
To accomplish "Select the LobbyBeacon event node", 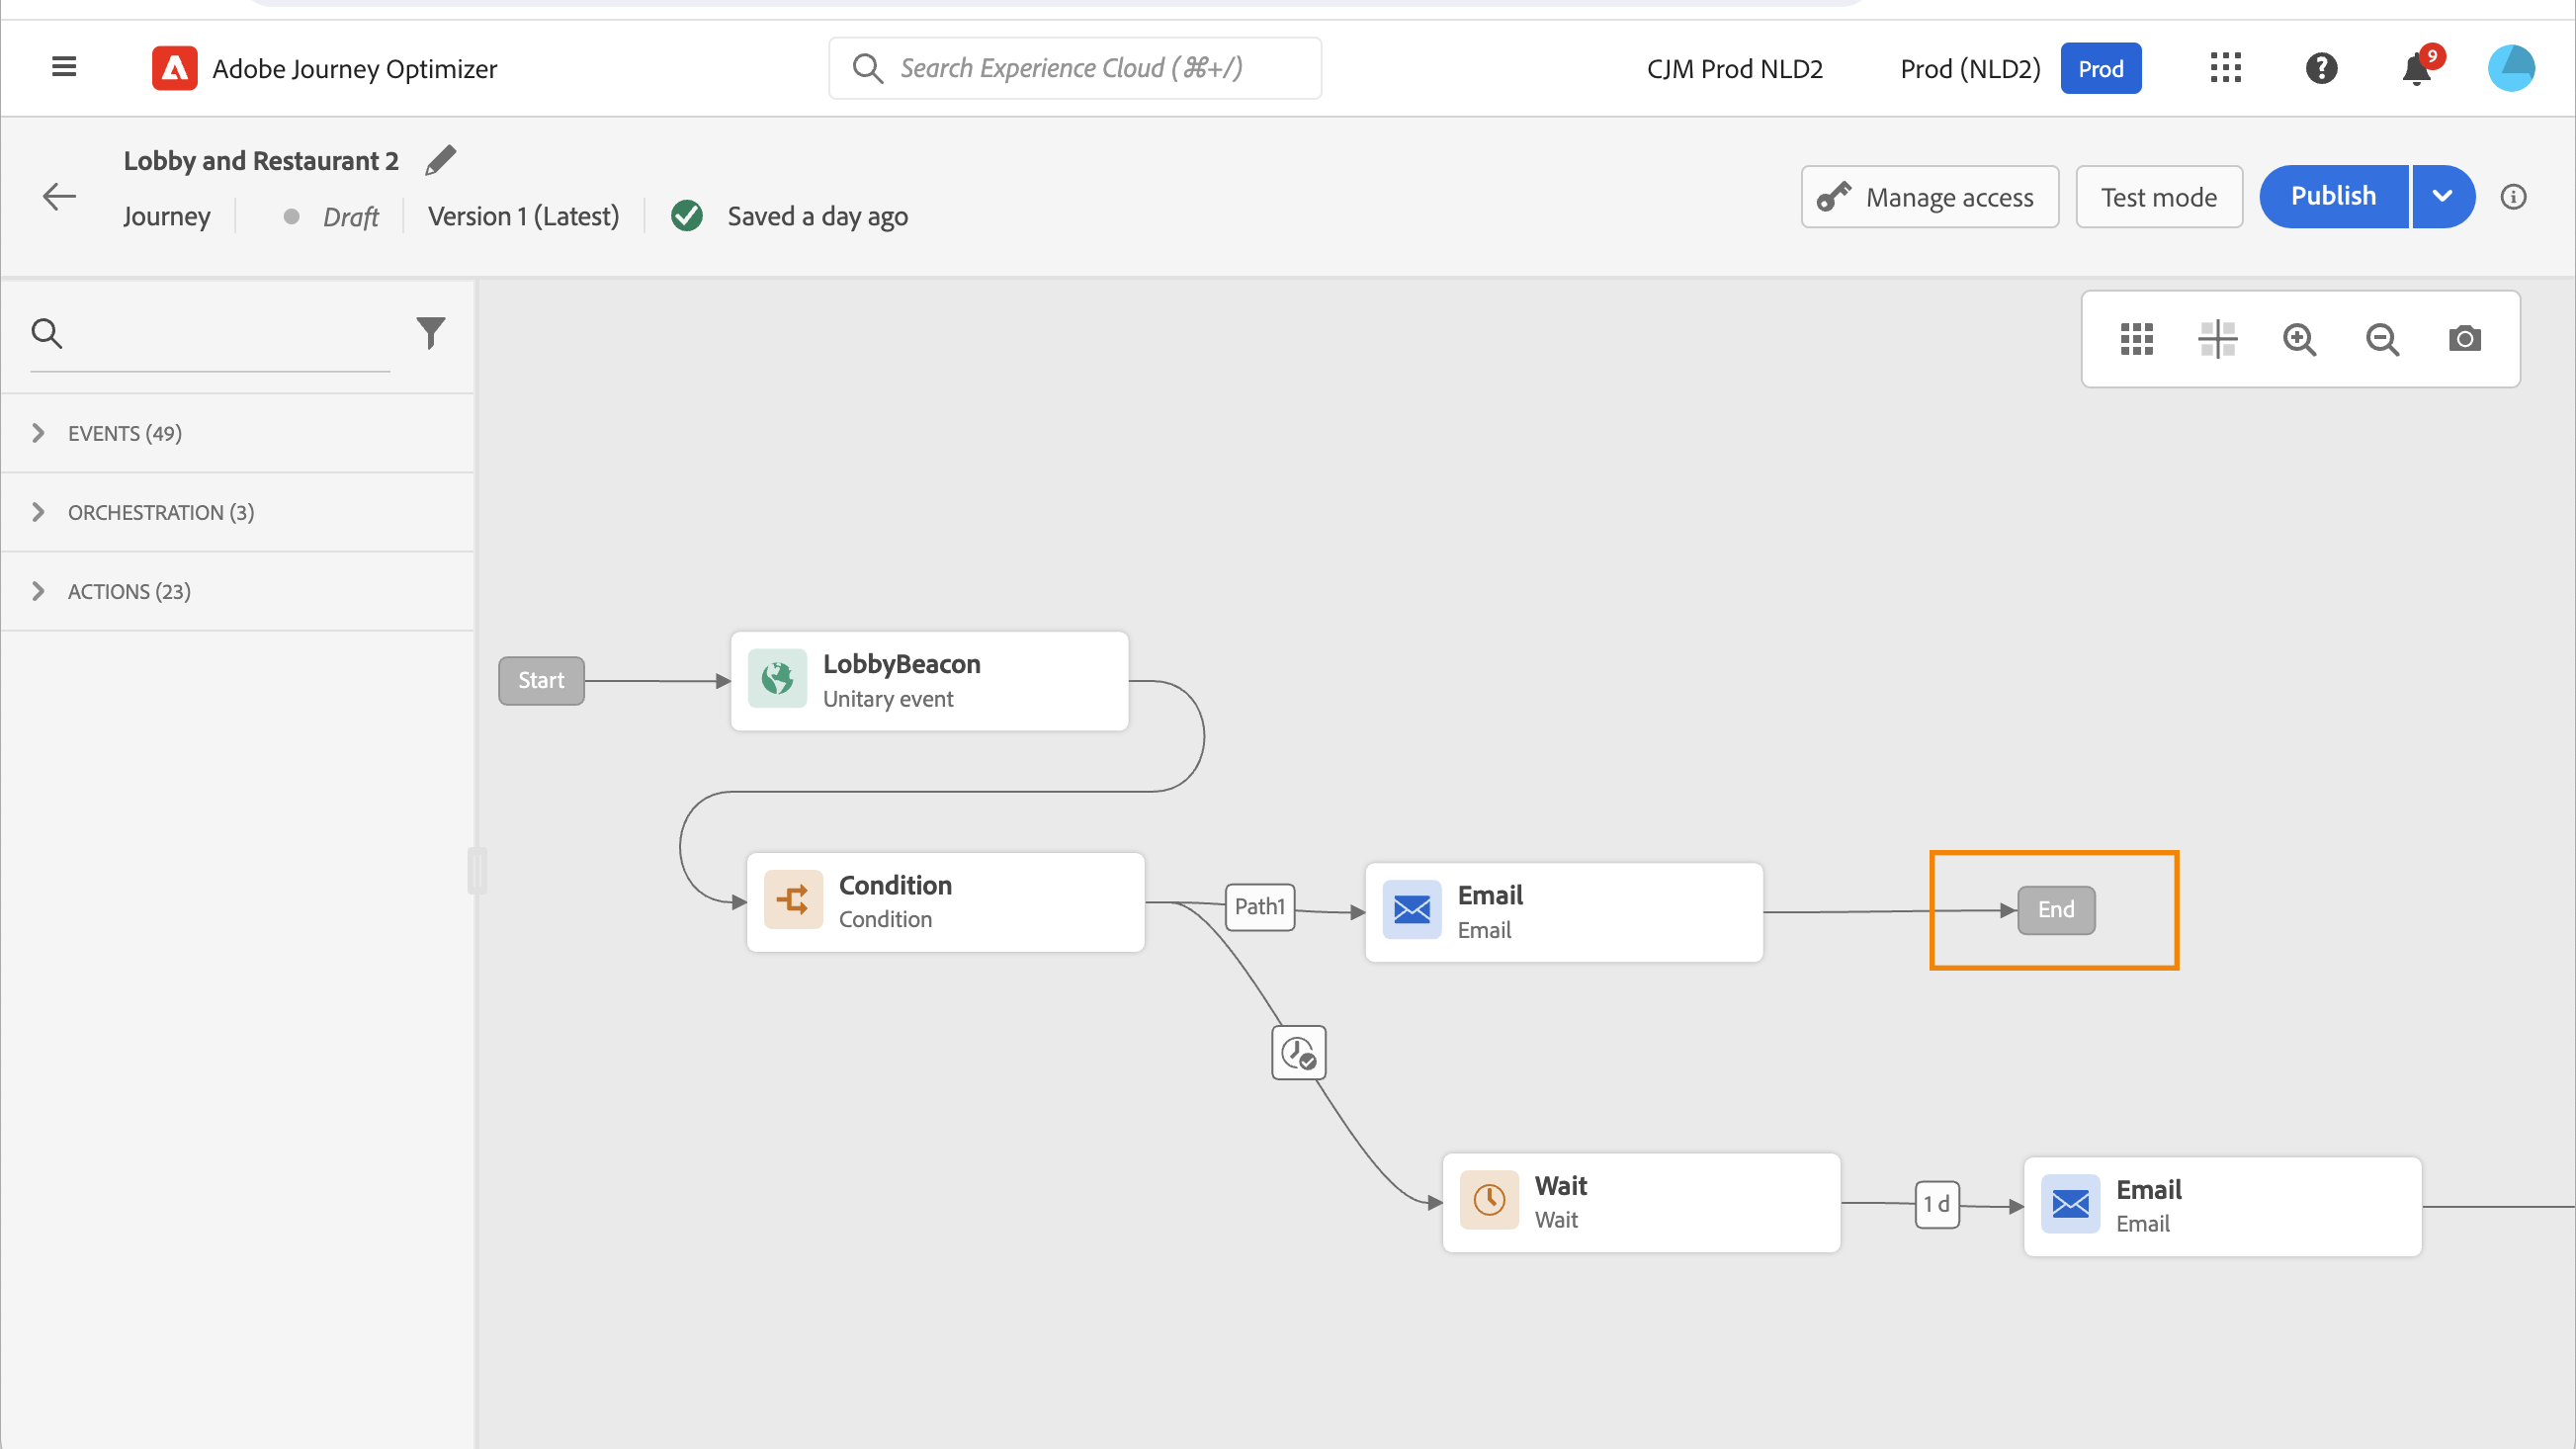I will point(929,680).
